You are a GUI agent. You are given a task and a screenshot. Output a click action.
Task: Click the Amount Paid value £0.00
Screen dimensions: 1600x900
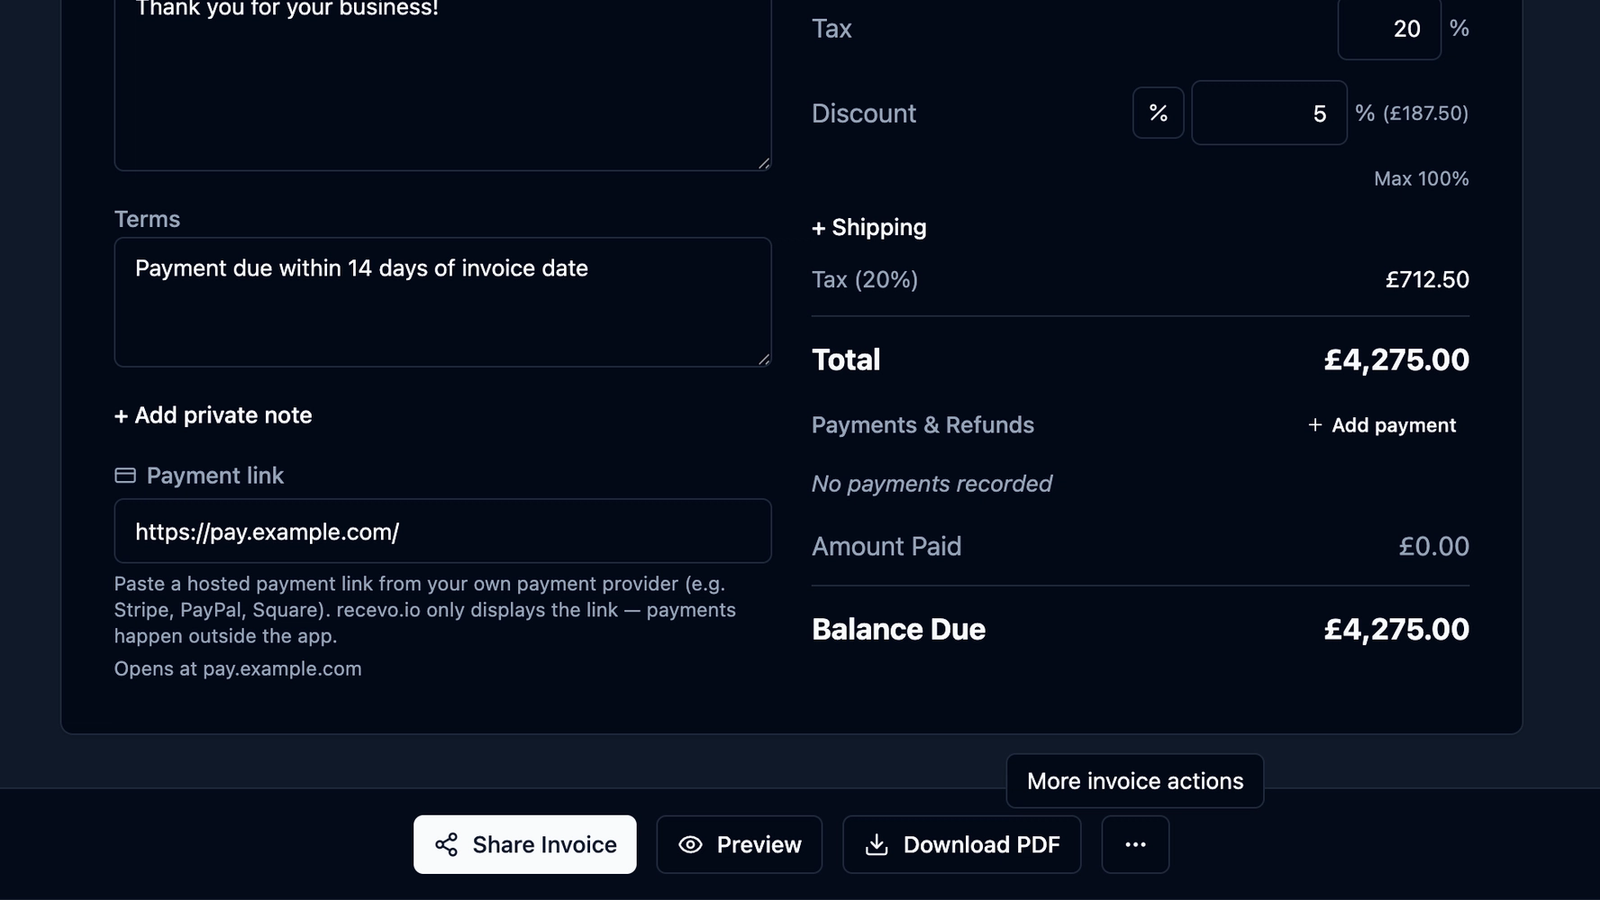coord(1434,546)
